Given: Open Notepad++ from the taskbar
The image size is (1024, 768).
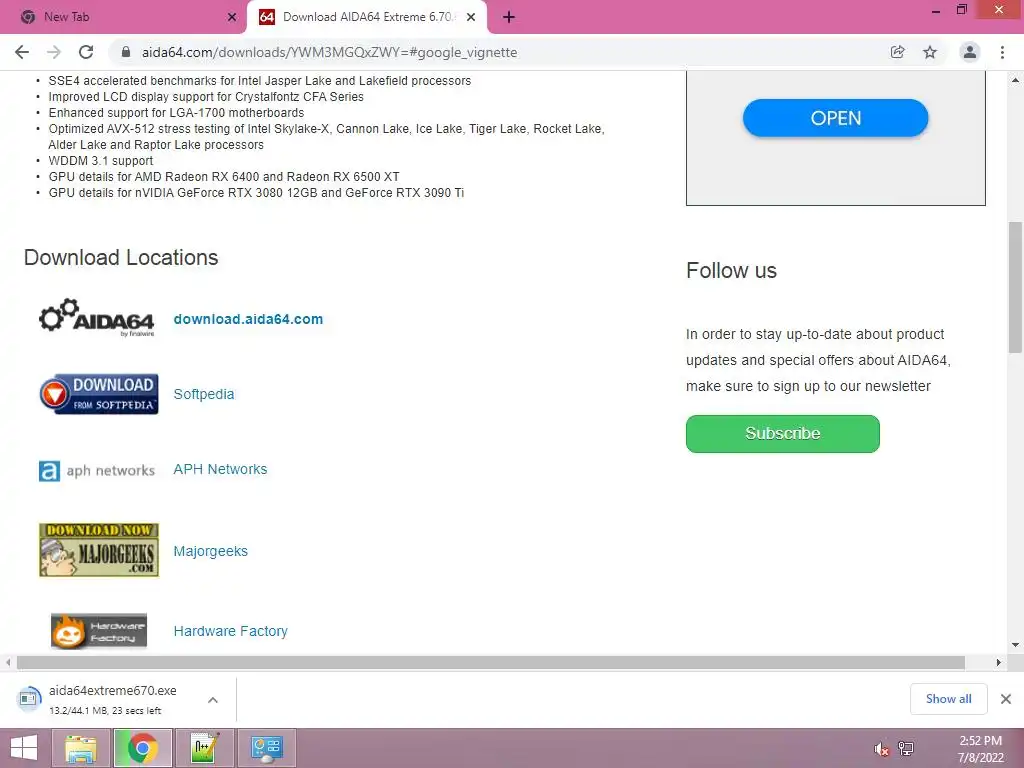Looking at the screenshot, I should tap(204, 748).
